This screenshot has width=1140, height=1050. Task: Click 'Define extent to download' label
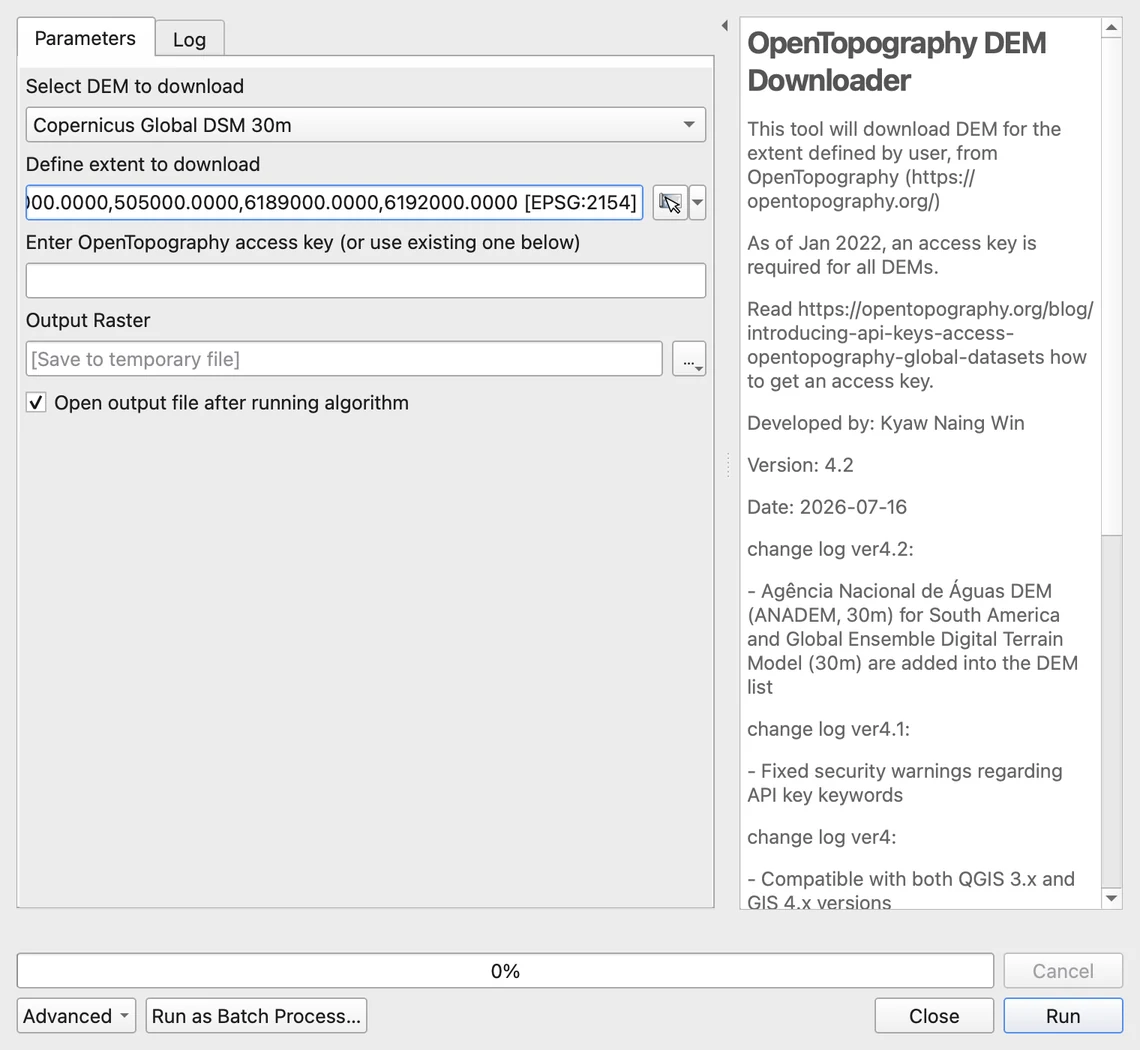coord(142,164)
